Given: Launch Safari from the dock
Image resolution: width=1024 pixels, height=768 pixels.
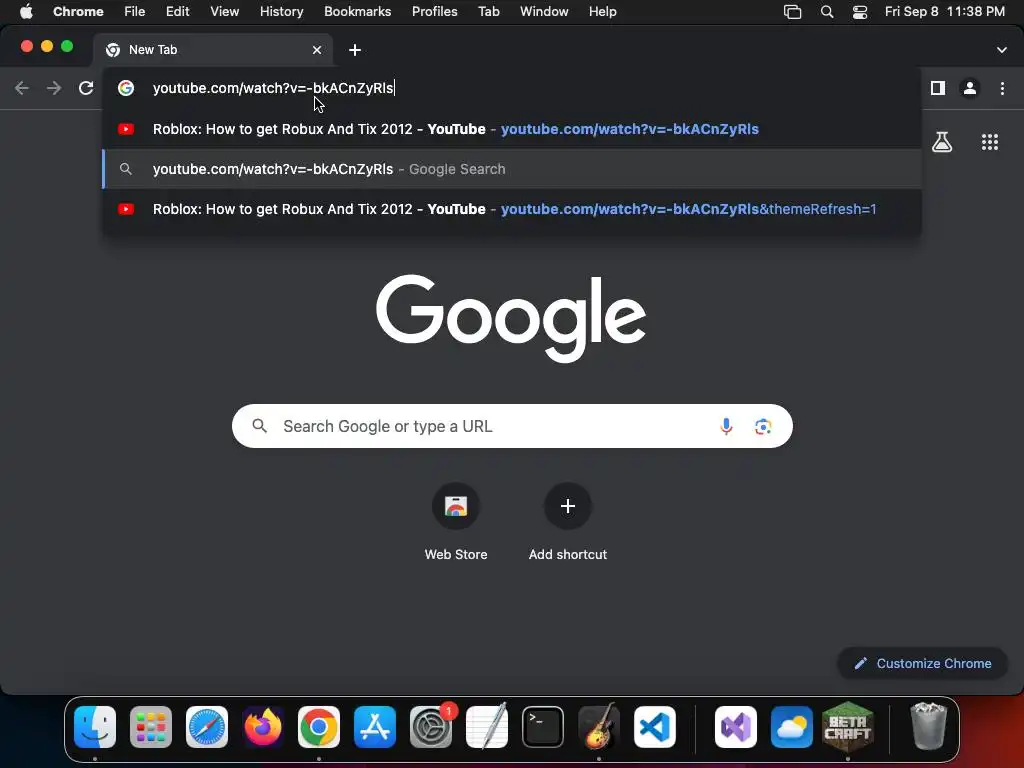Looking at the screenshot, I should pyautogui.click(x=207, y=727).
